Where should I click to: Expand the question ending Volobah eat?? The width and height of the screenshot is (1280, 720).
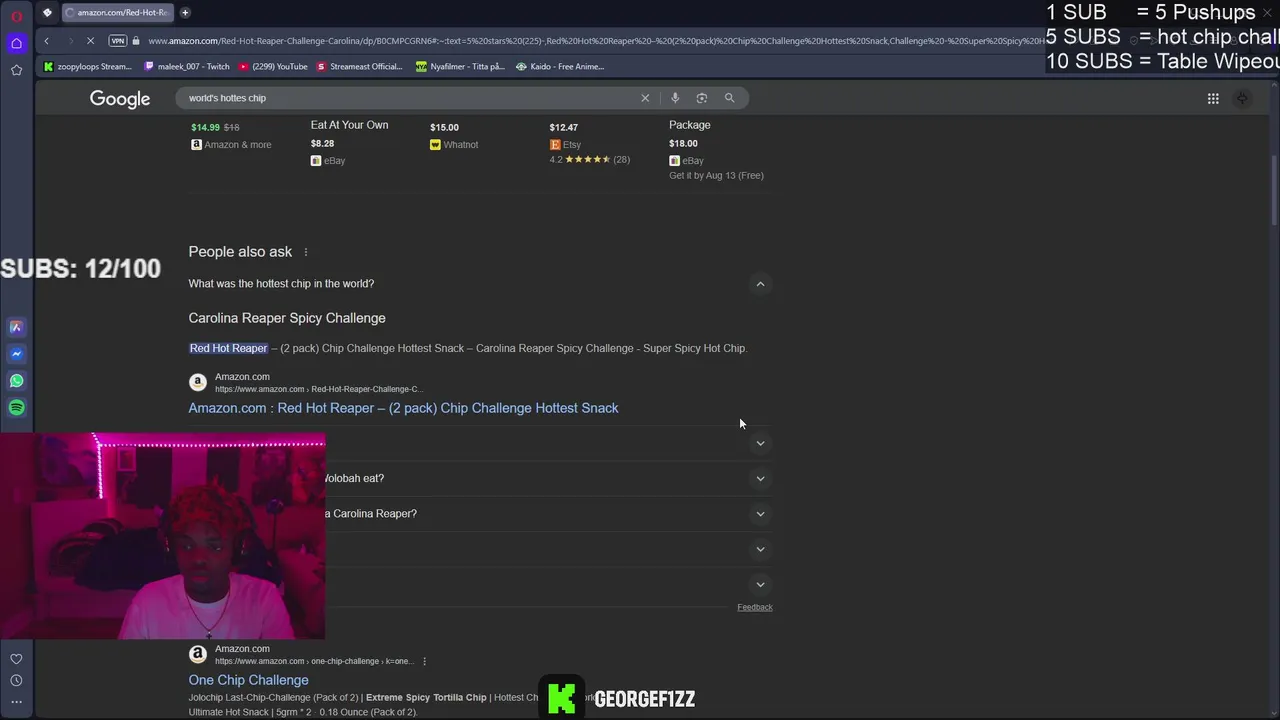(760, 478)
